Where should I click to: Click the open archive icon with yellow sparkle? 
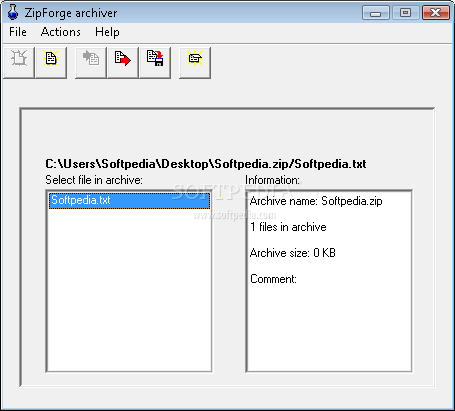point(51,63)
